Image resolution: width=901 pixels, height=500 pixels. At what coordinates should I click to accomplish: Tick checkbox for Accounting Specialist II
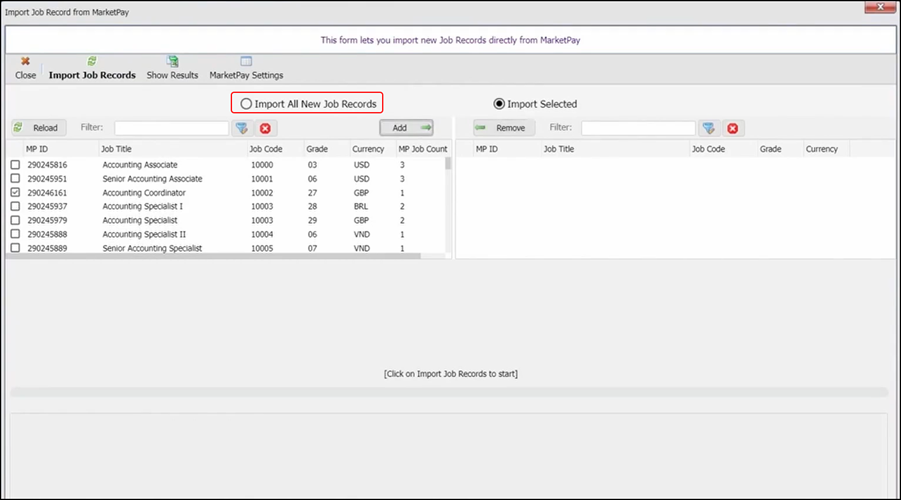pos(15,234)
